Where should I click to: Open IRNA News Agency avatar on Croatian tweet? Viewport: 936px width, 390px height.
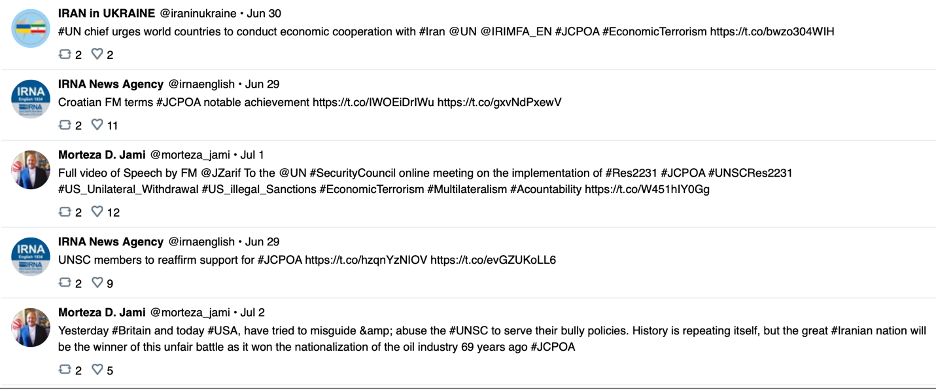[30, 99]
